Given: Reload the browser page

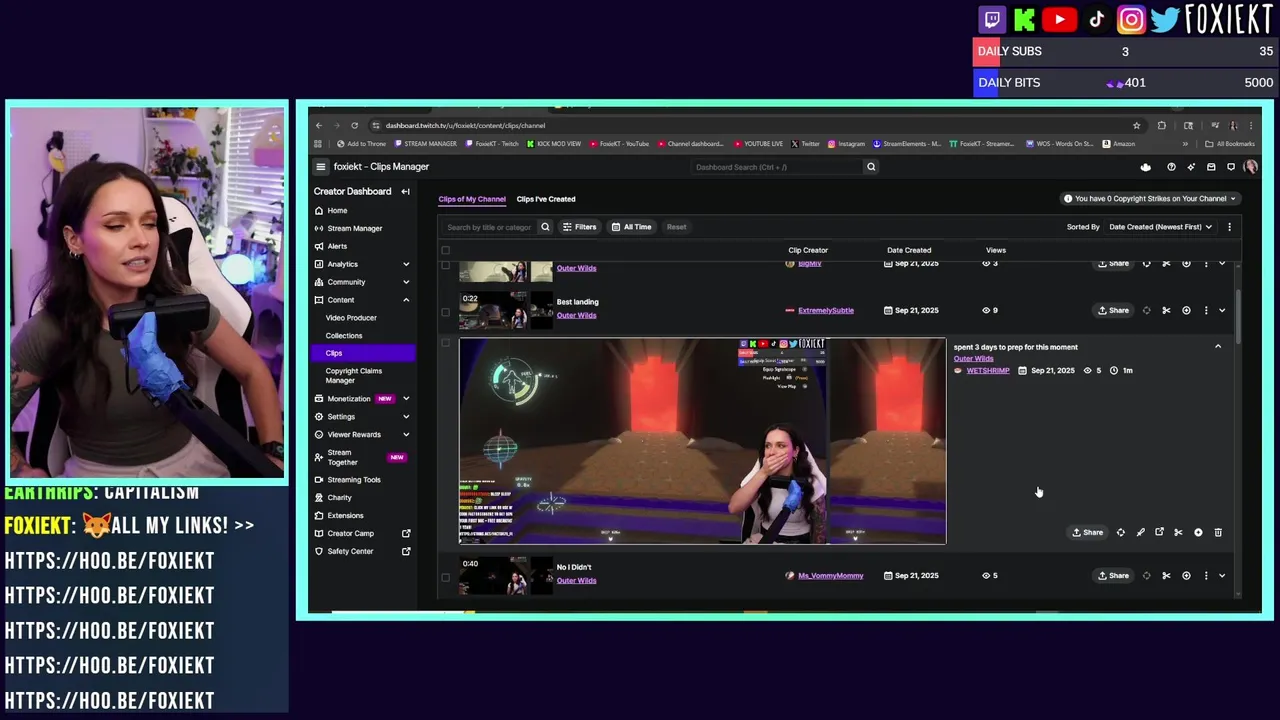Looking at the screenshot, I should point(354,126).
